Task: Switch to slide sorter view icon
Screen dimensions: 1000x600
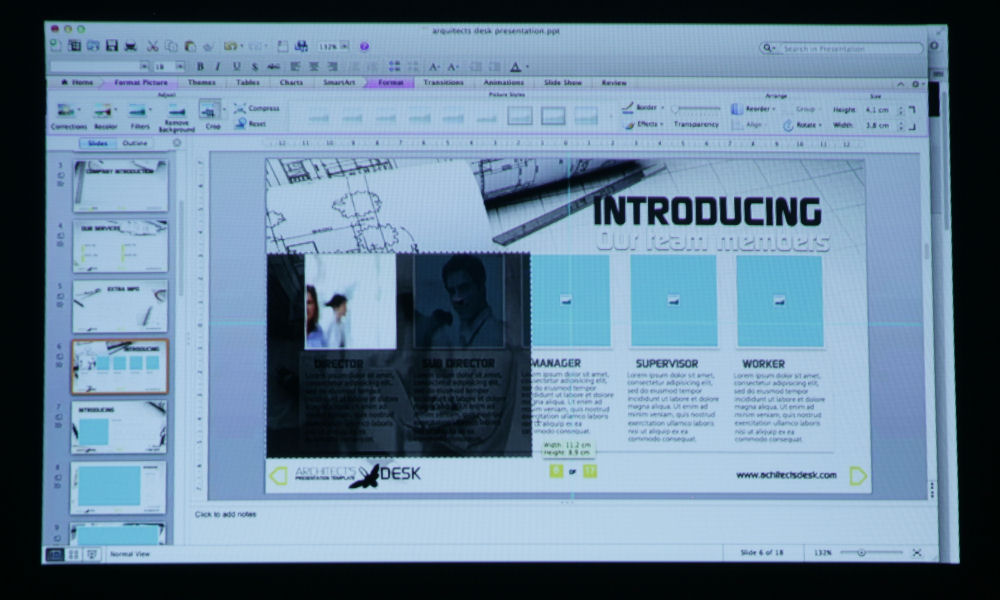Action: [x=73, y=553]
